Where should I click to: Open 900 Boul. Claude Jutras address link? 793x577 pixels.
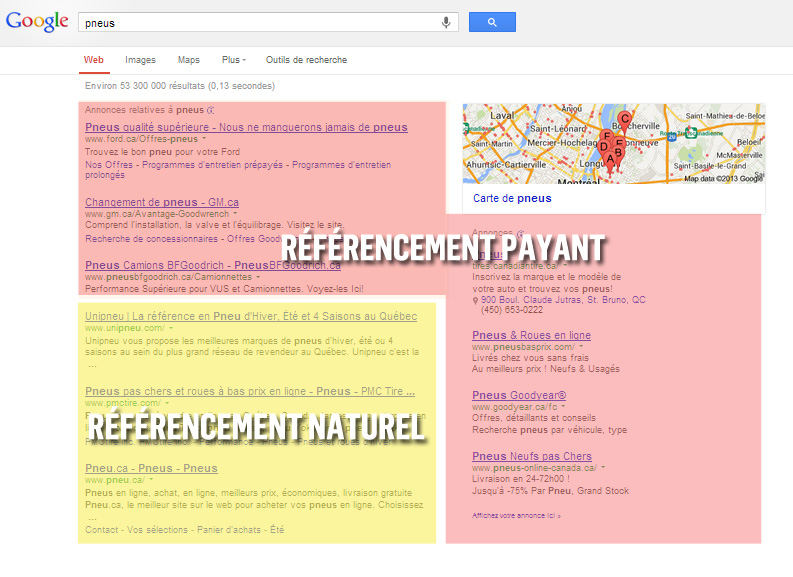coord(563,300)
